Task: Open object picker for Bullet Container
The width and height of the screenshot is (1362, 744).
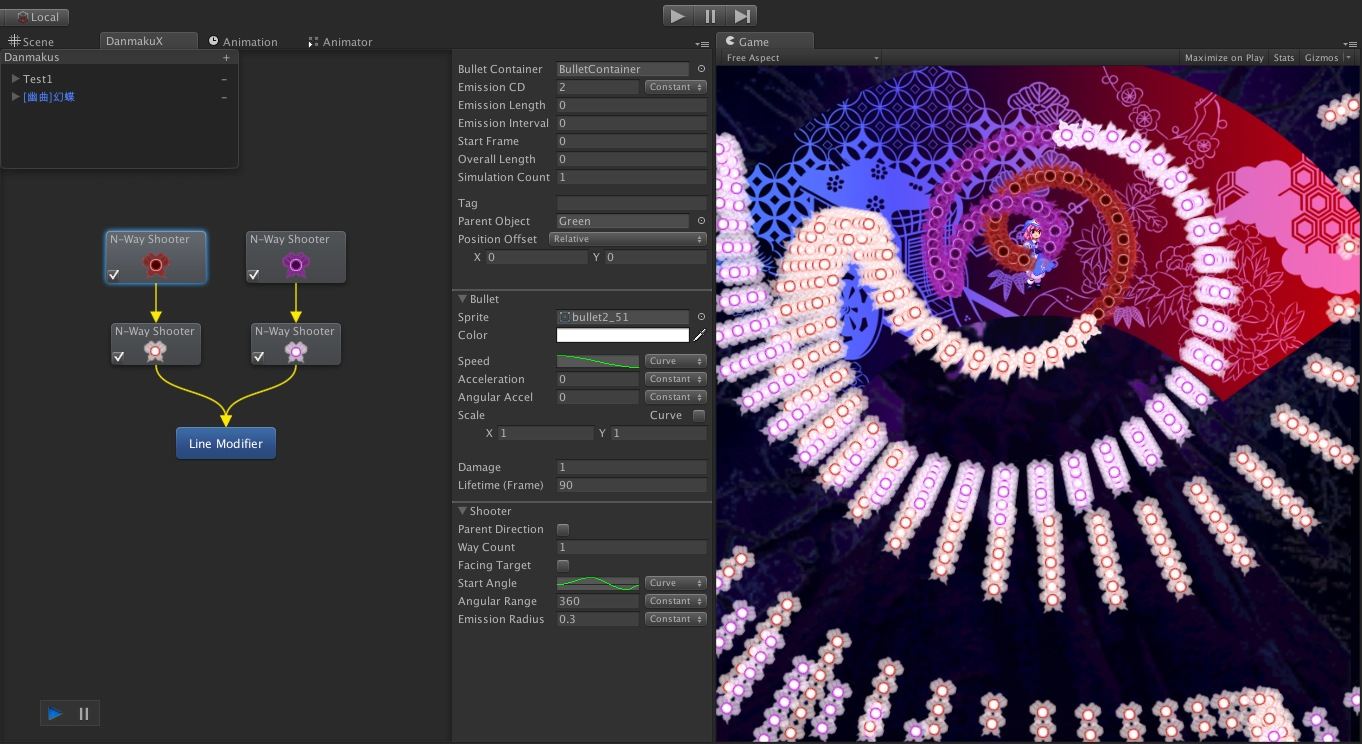Action: (x=701, y=69)
